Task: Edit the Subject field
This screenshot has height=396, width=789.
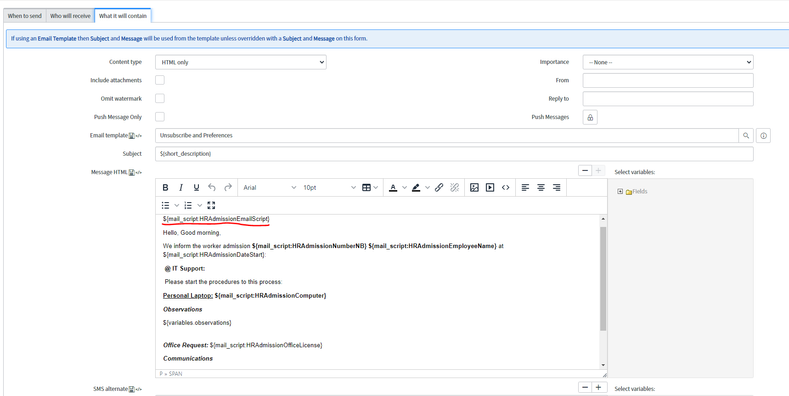Action: (454, 154)
